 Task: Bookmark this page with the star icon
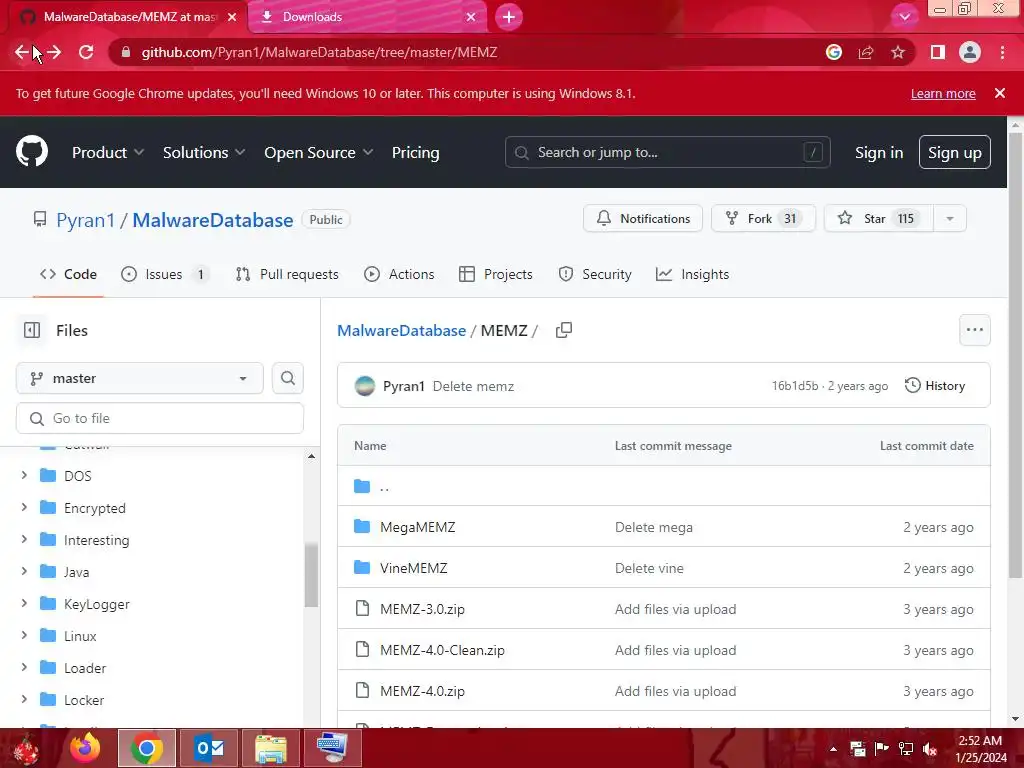tap(898, 52)
